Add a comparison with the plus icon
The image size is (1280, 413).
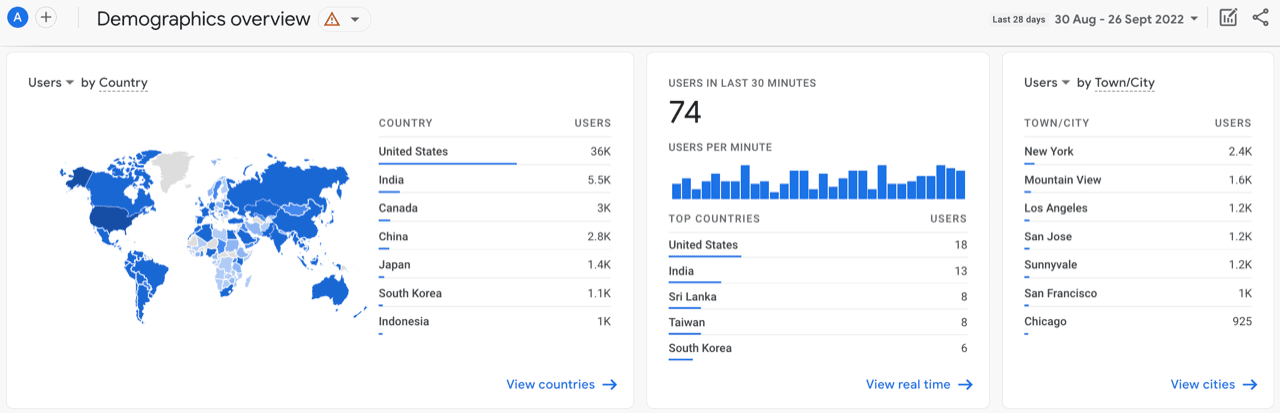46,18
